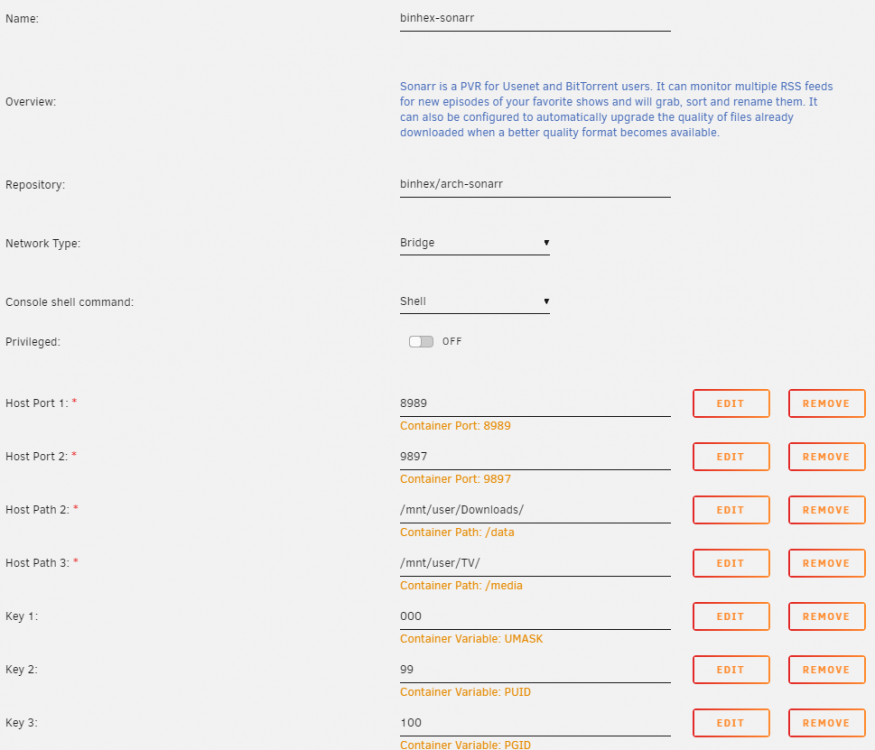Viewport: 875px width, 750px height.
Task: Remove Key 3 PGID variable
Action: coord(826,723)
